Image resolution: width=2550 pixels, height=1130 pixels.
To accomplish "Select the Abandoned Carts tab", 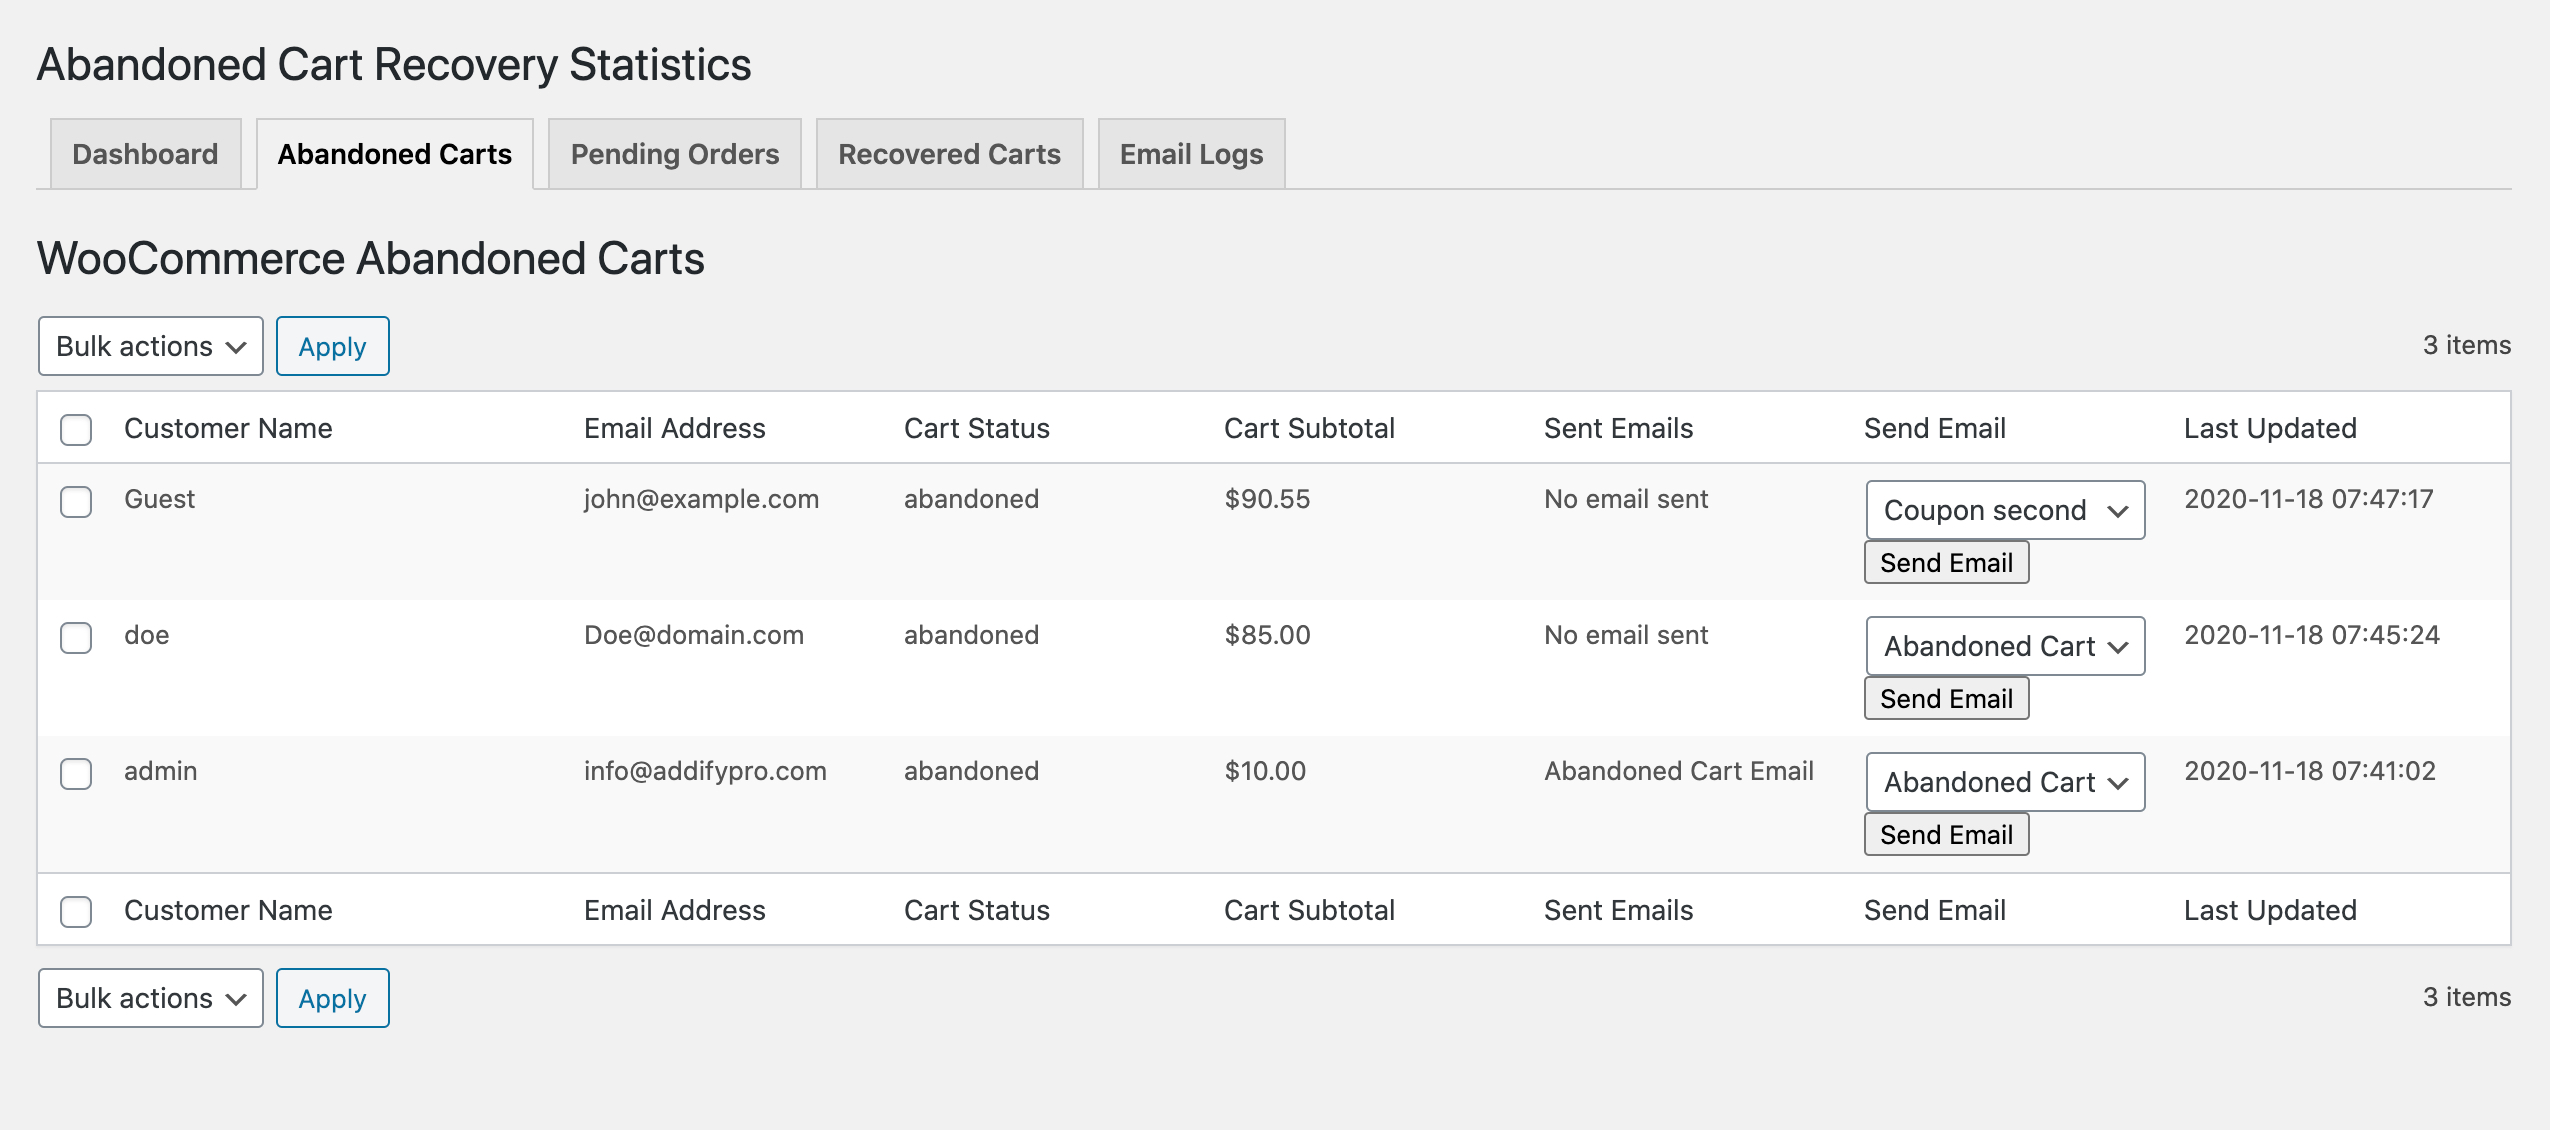I will [394, 154].
